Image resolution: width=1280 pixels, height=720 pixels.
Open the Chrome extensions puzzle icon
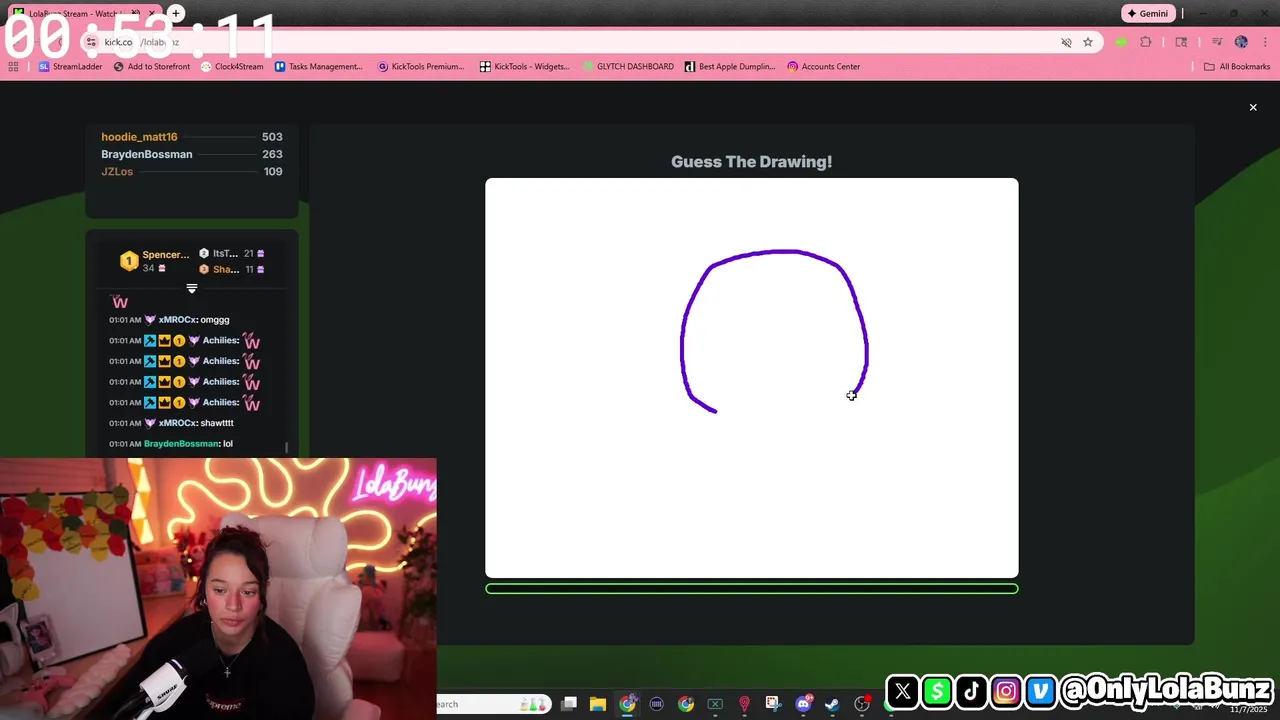1146,42
